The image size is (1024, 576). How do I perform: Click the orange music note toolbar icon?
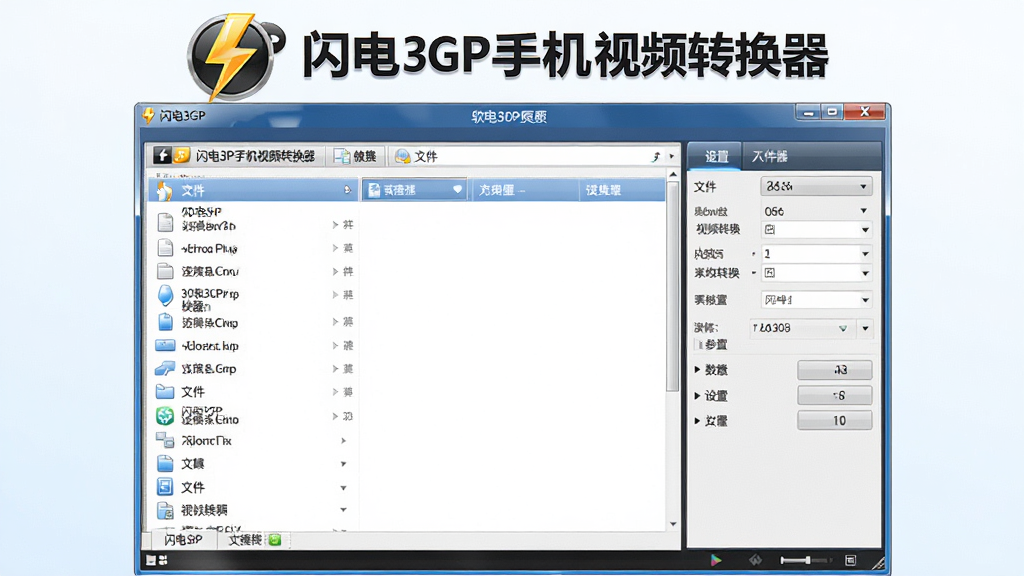[182, 155]
